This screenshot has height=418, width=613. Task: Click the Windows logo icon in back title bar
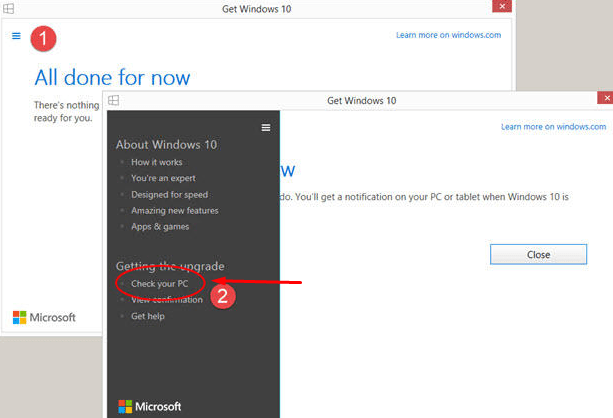point(9,9)
